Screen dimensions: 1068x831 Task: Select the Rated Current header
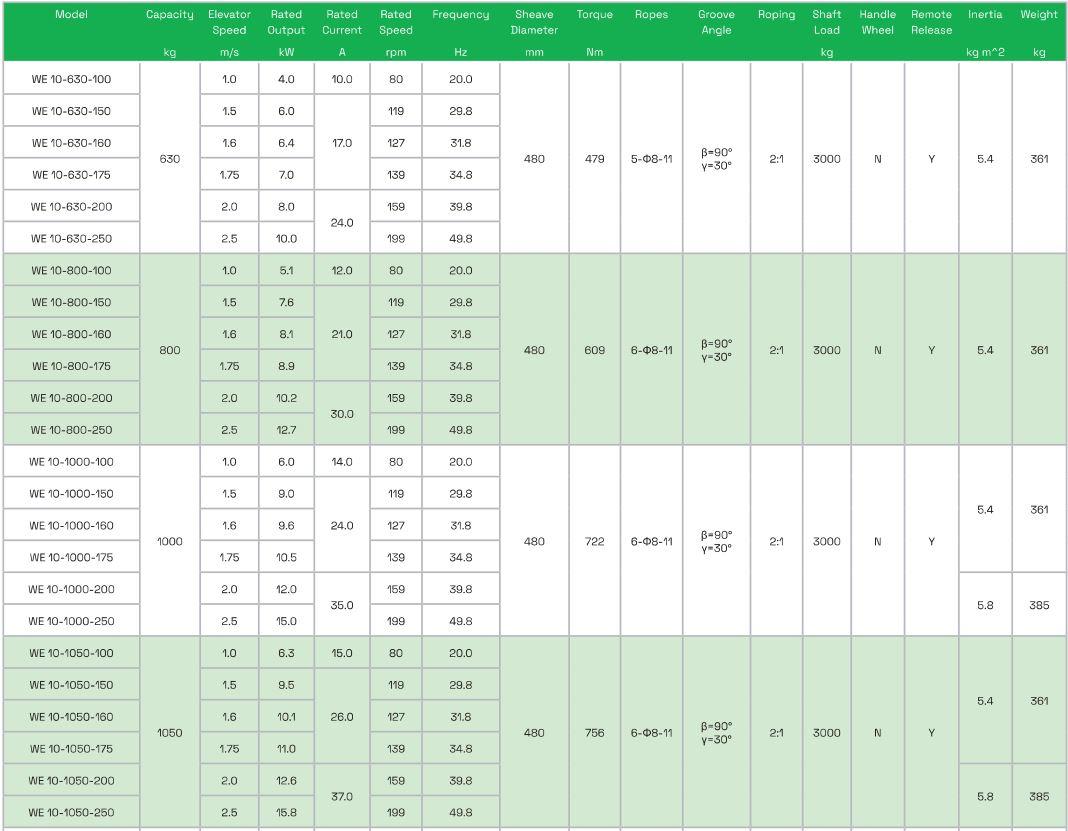point(342,22)
